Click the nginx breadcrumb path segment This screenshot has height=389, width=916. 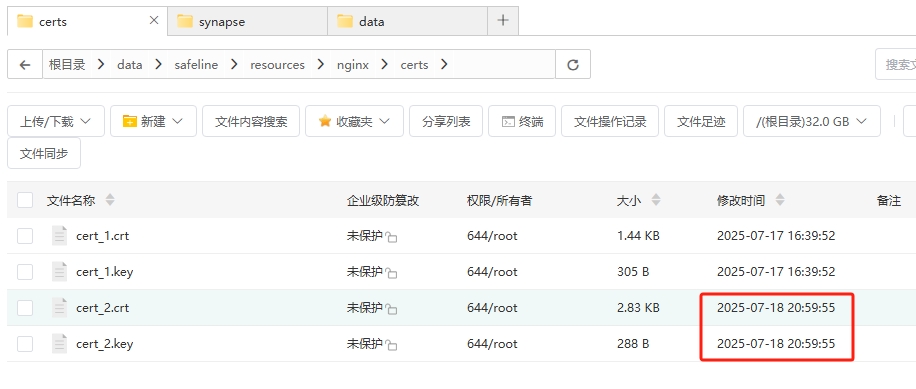coord(352,65)
